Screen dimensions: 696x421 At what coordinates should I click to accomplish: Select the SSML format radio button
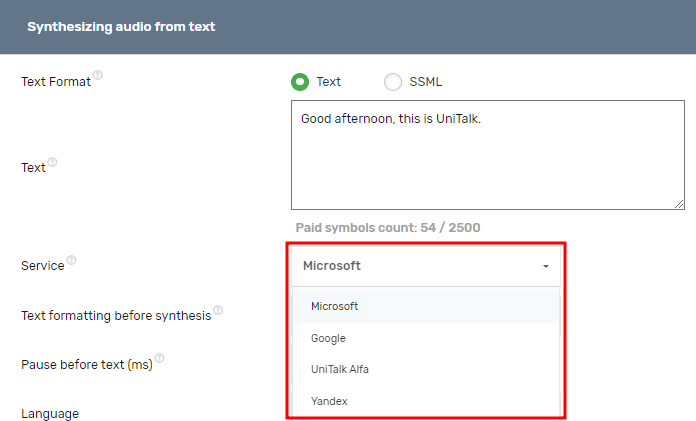point(393,82)
